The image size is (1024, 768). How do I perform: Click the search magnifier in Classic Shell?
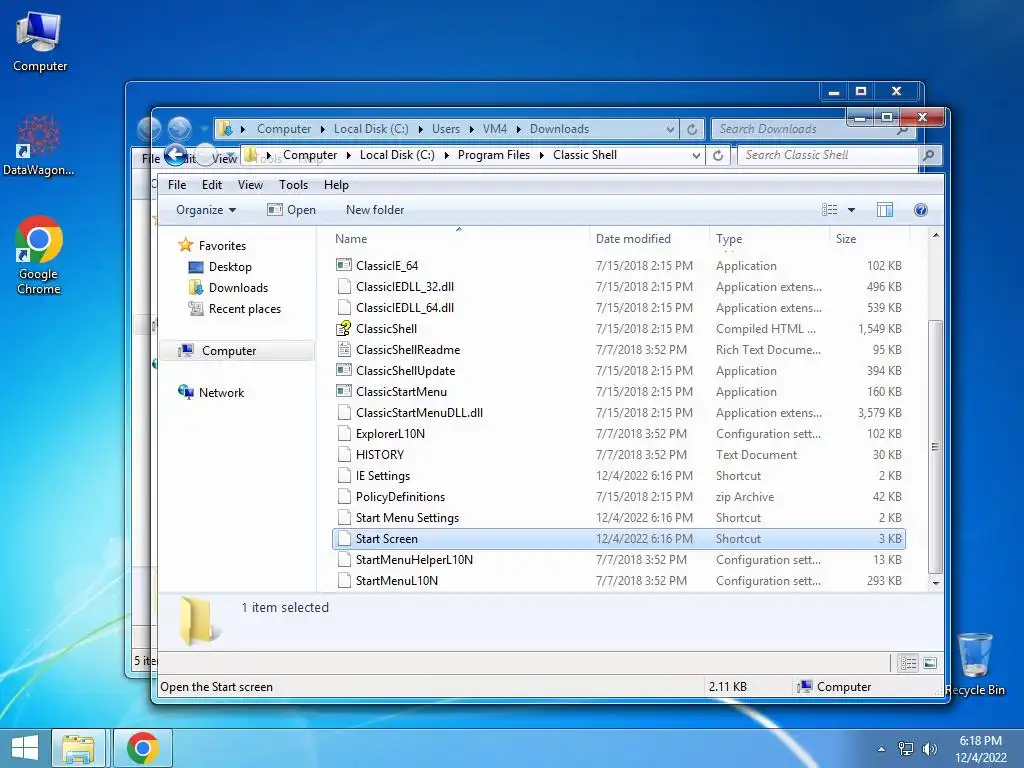(x=928, y=155)
